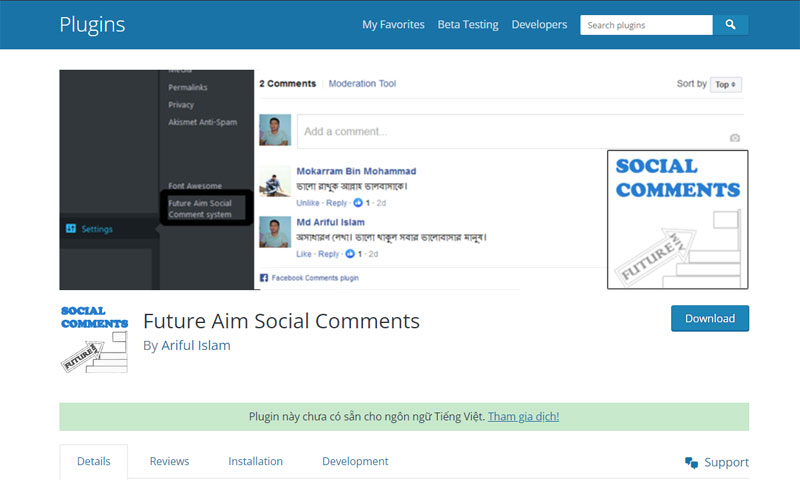Click Mokarram Bin Mohammad's avatar
800x500 pixels.
coord(275,181)
